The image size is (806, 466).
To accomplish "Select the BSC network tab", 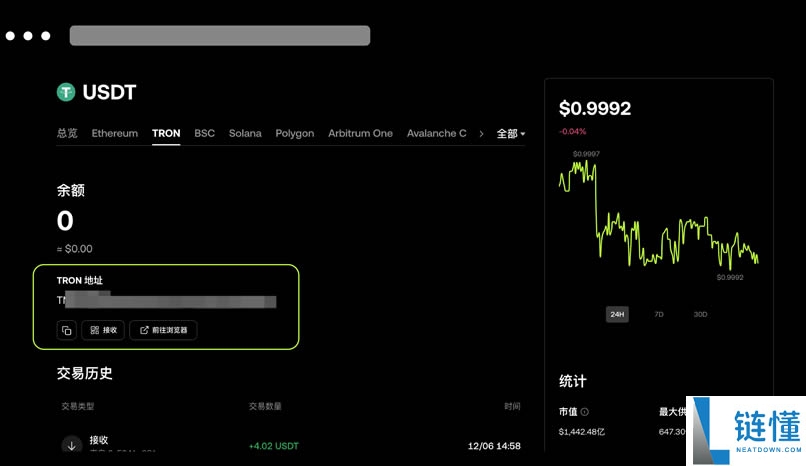I will (x=204, y=133).
